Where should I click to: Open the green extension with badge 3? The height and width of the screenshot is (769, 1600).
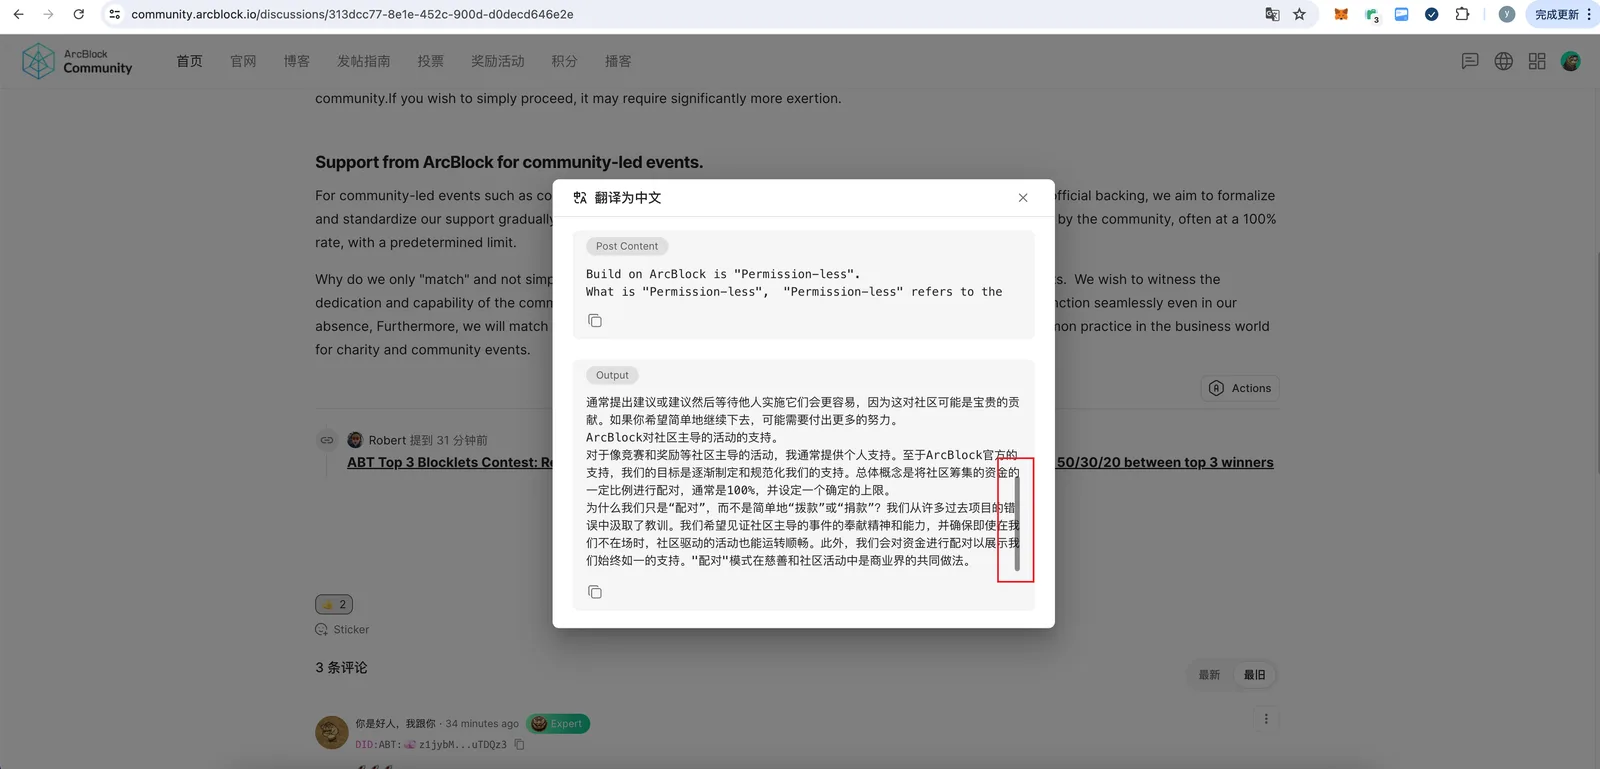click(1372, 14)
